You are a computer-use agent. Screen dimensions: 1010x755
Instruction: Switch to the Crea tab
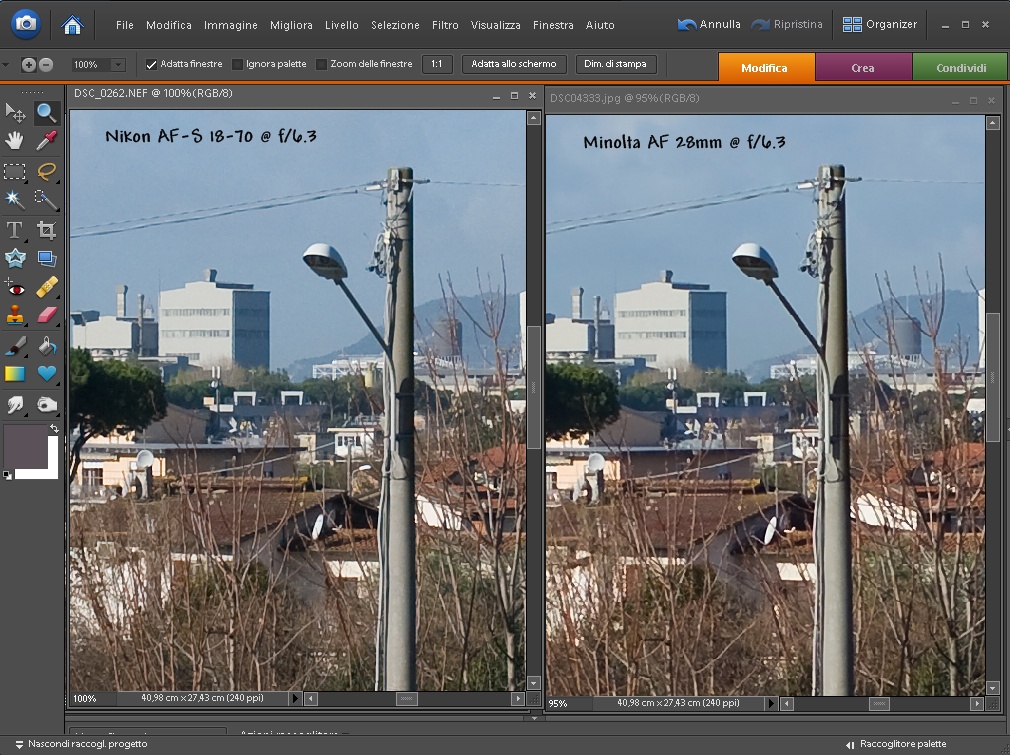coord(863,67)
